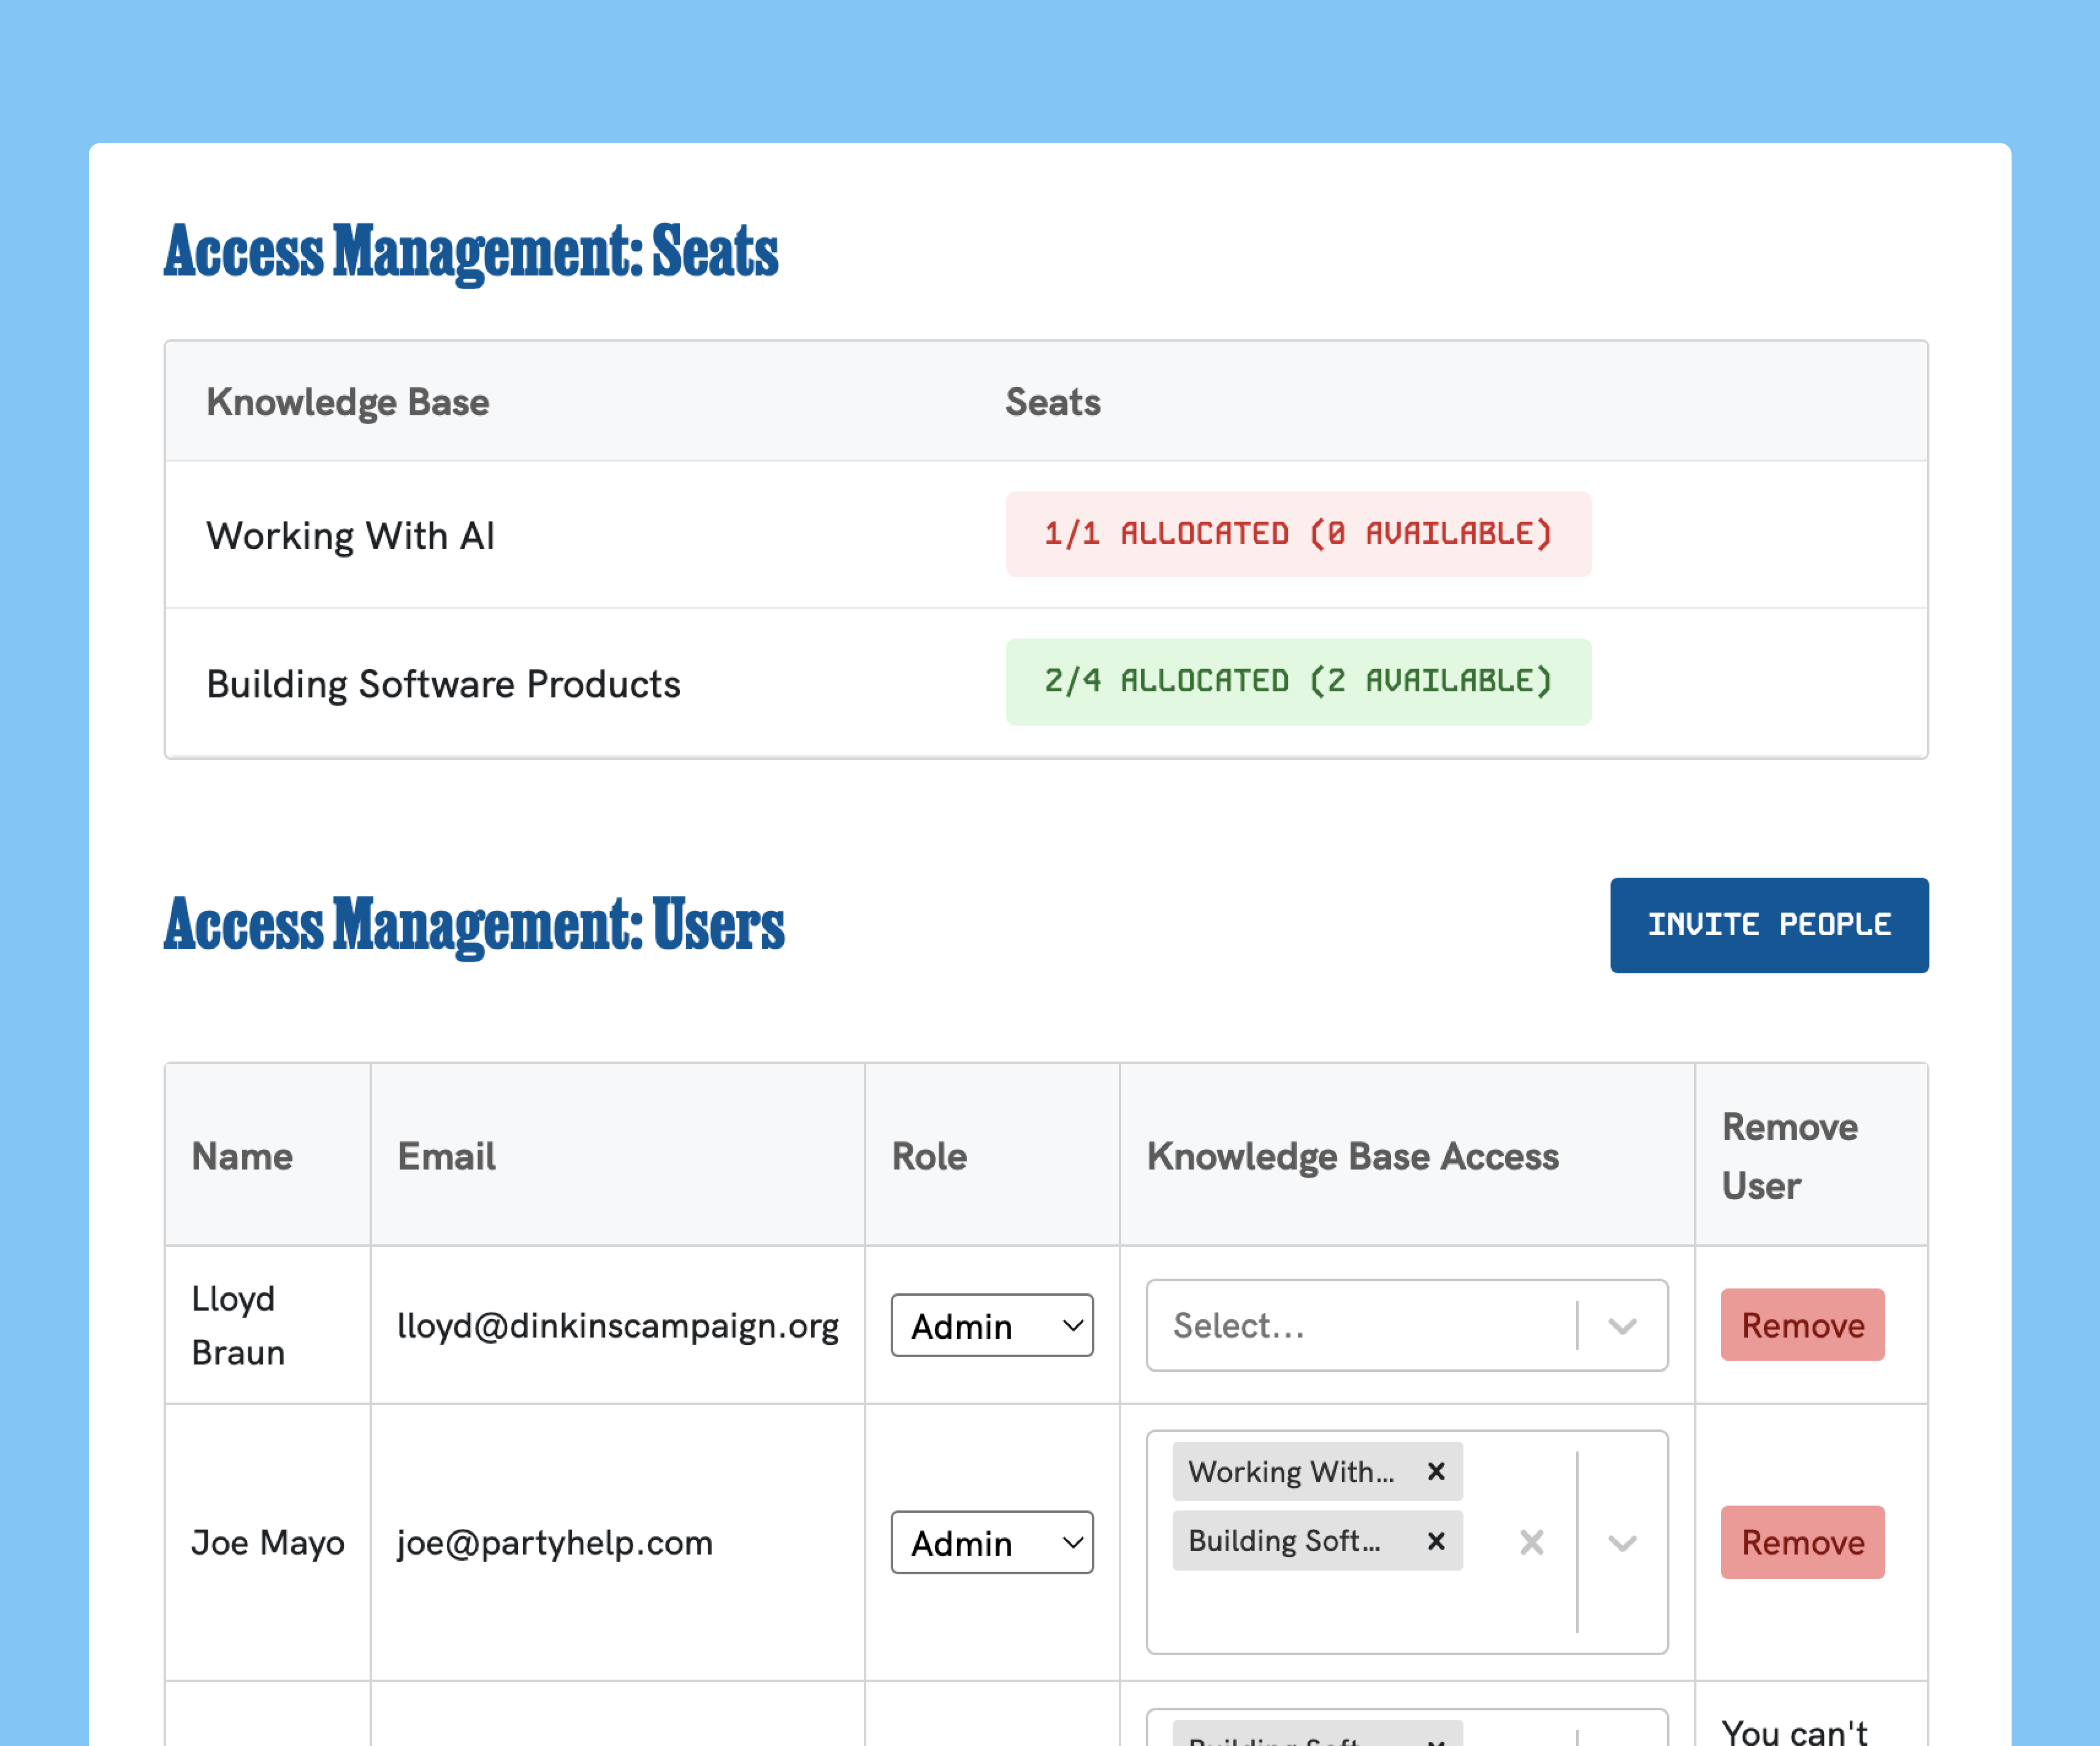Click the 1/1 allocated seats badge

click(1298, 534)
